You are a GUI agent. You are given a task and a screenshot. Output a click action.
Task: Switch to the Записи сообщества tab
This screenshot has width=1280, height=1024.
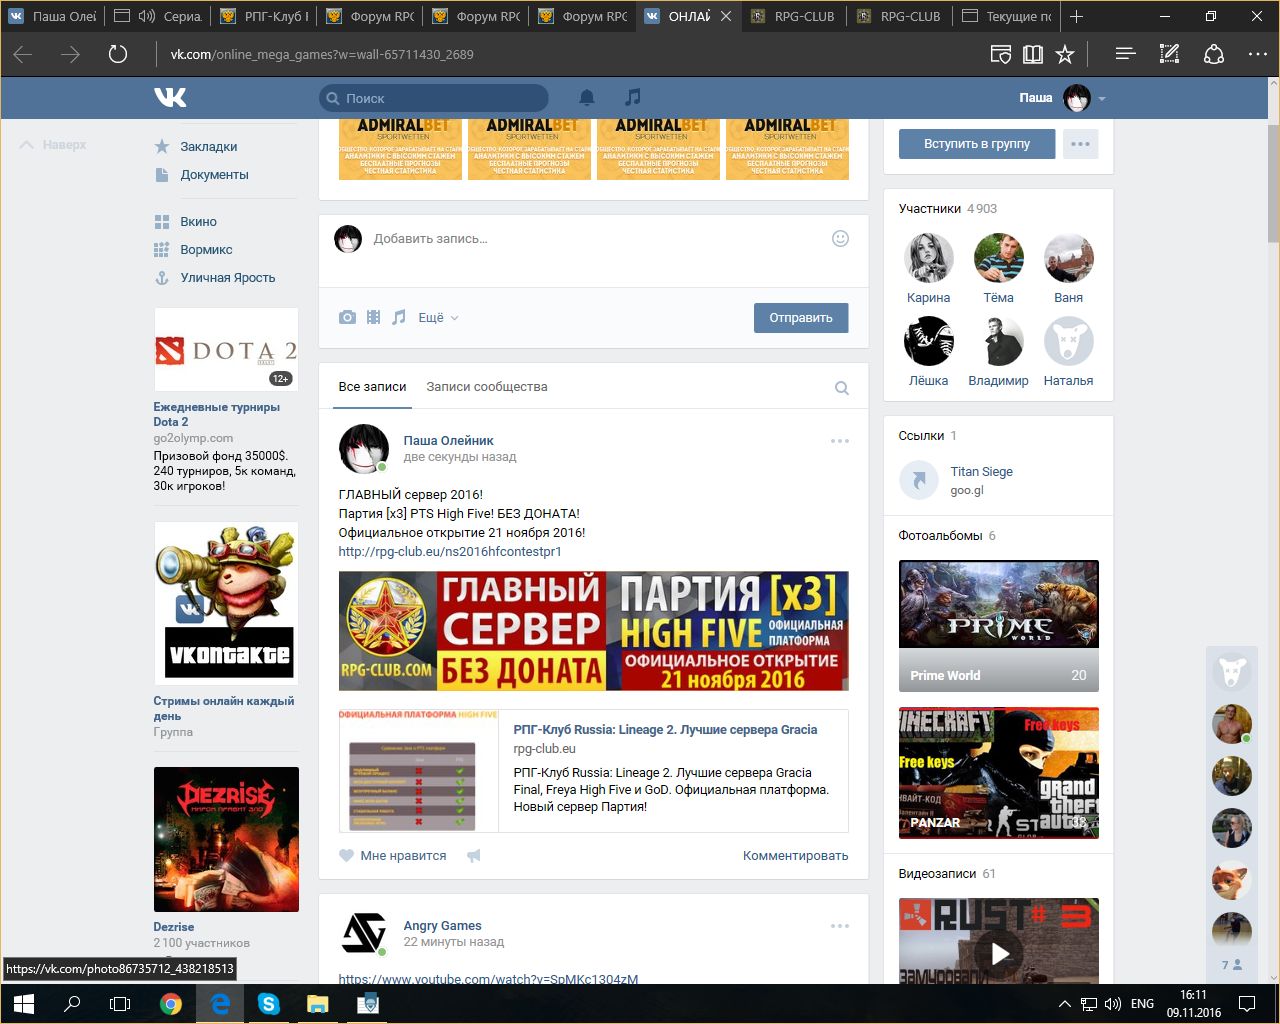(486, 387)
